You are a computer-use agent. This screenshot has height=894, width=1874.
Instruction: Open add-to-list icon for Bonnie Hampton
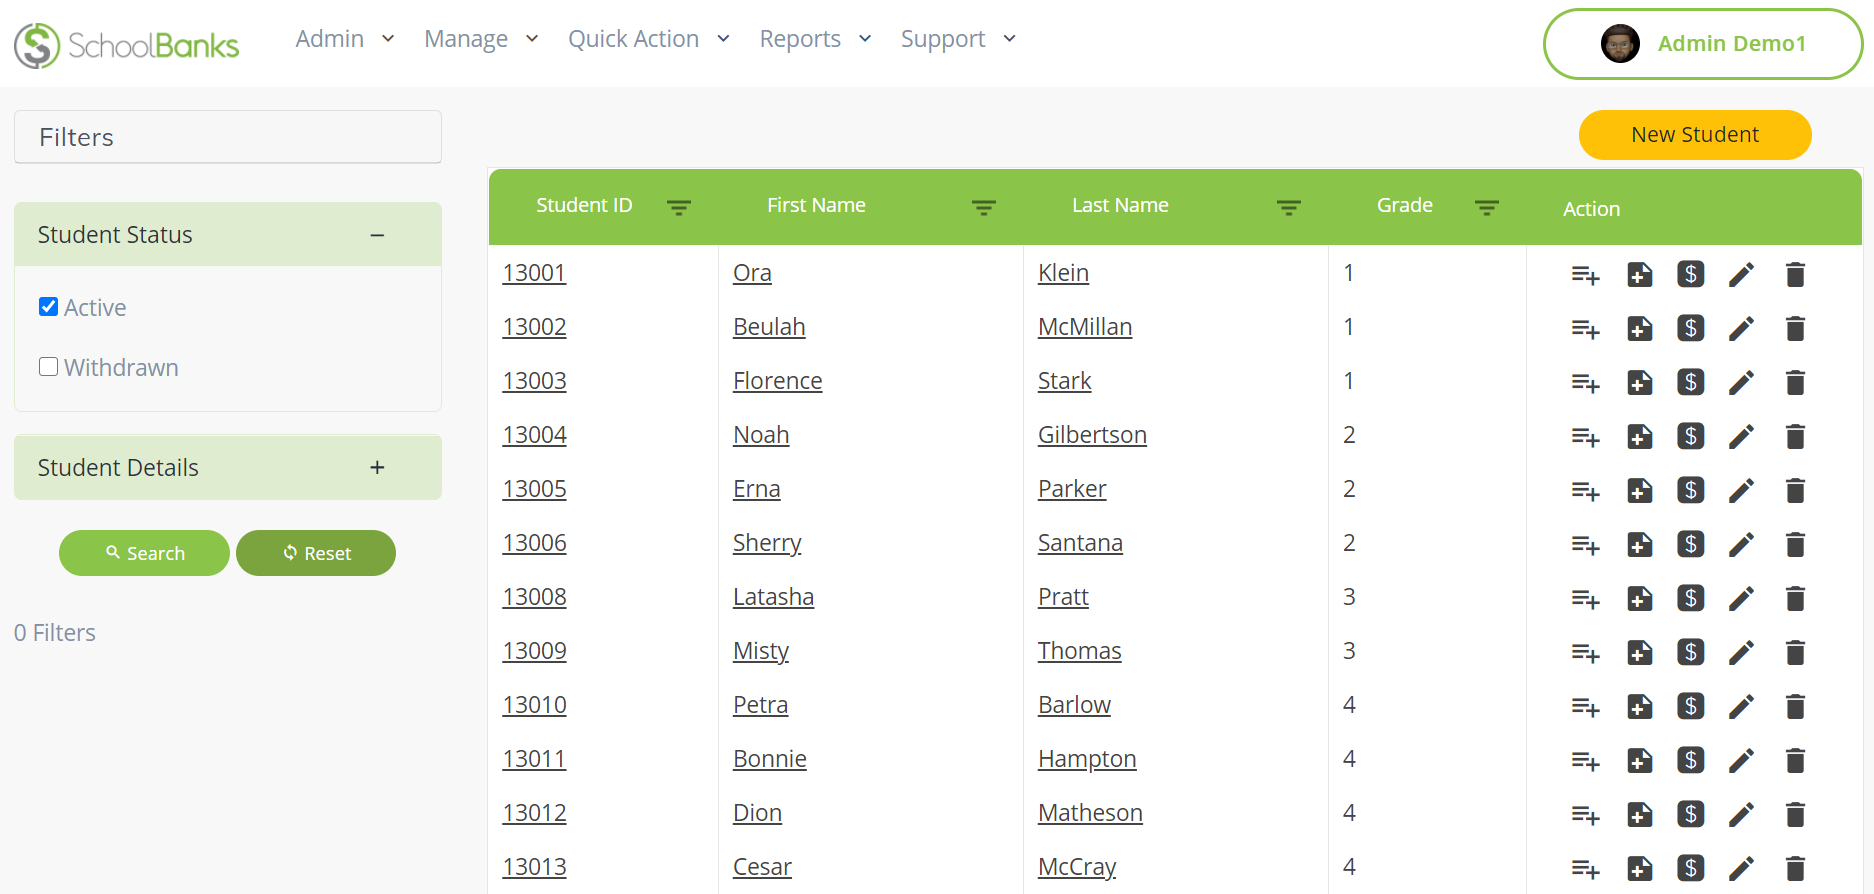[1585, 761]
